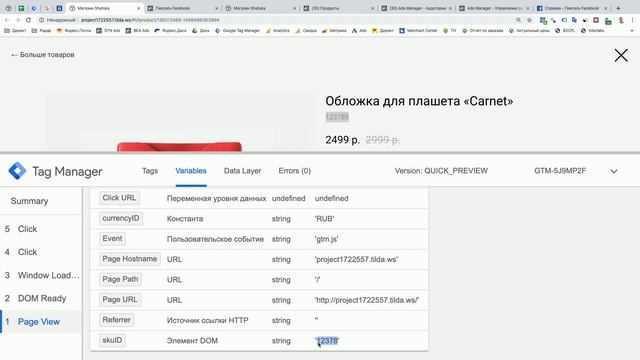Click the 2499 р. price
The image size is (640, 360).
(342, 140)
